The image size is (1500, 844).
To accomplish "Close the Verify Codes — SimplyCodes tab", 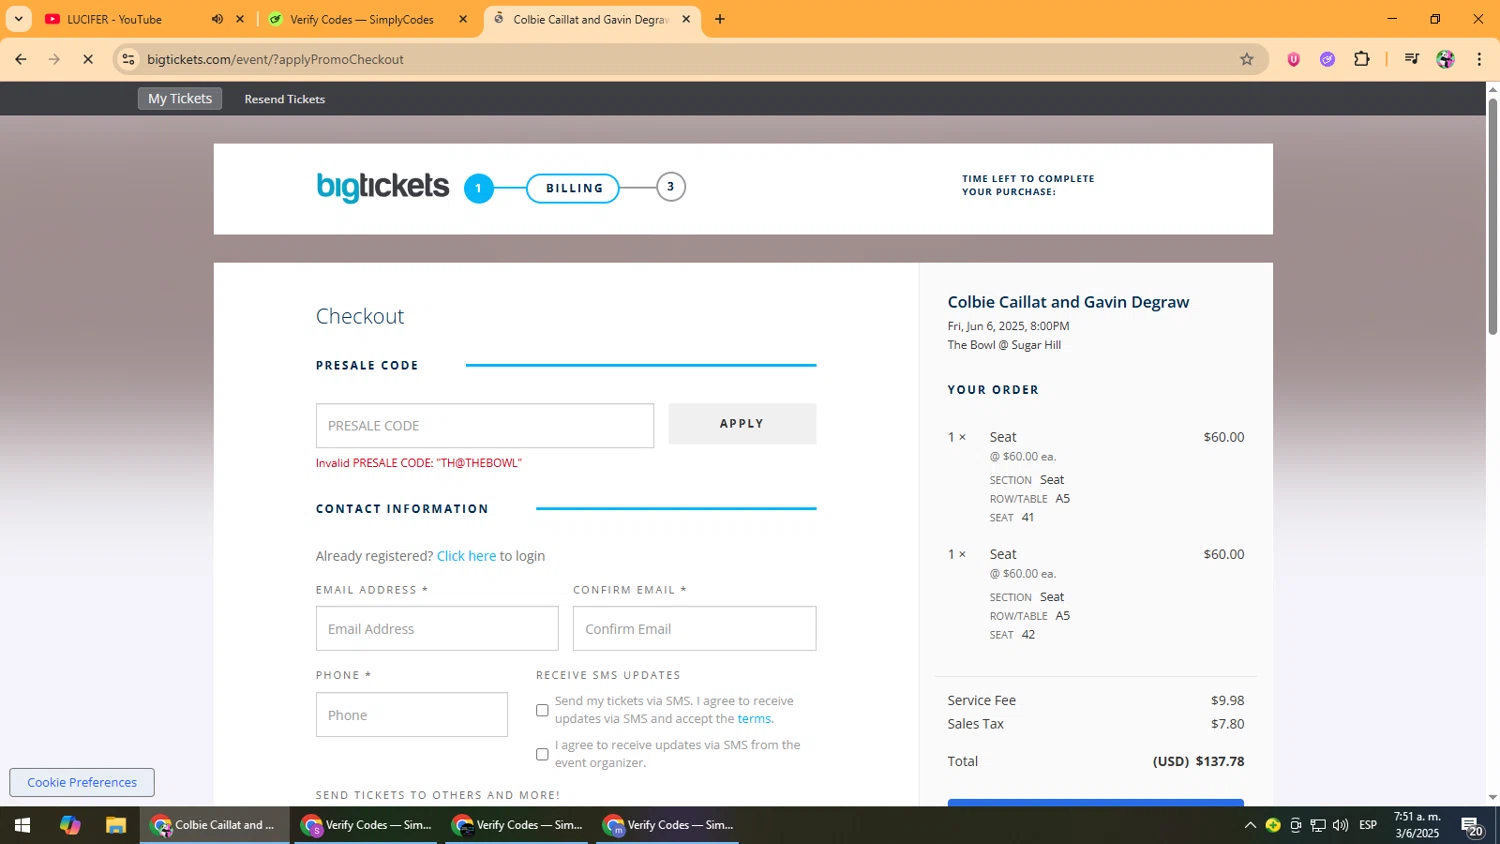I will click(x=462, y=19).
